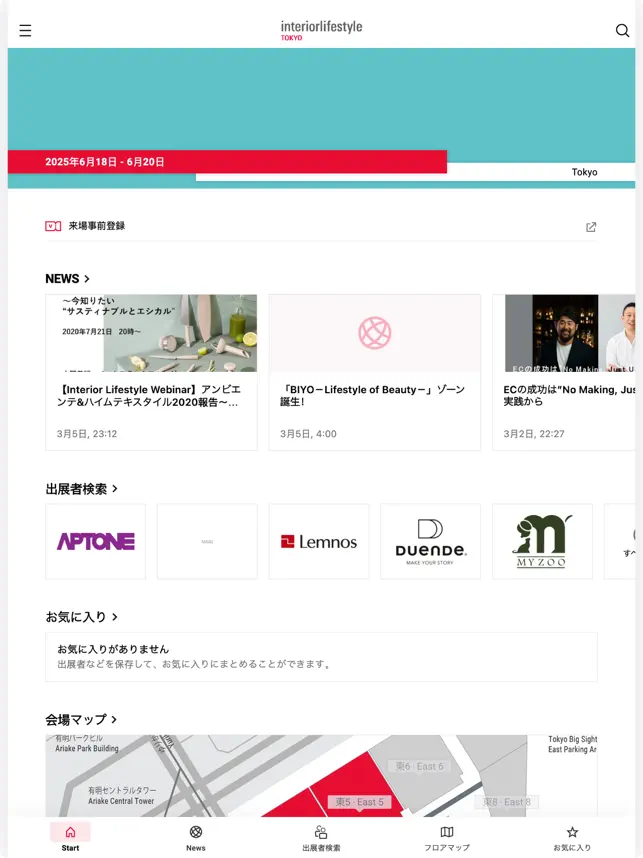Switch to the News tab
The height and width of the screenshot is (858, 643).
coord(196,838)
